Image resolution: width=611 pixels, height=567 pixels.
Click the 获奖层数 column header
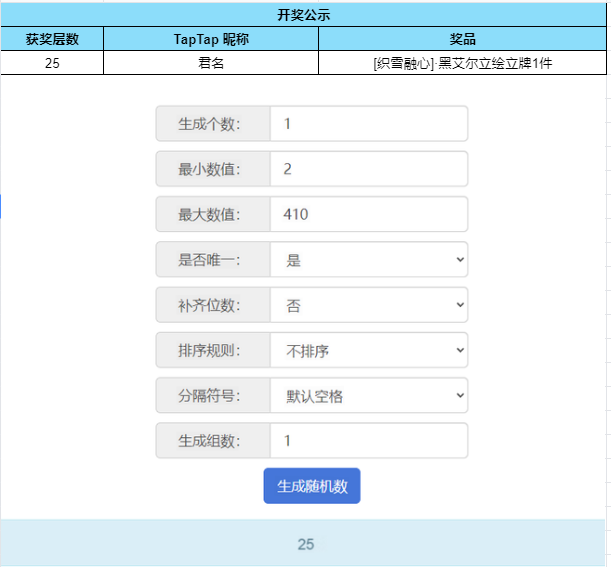(x=52, y=39)
